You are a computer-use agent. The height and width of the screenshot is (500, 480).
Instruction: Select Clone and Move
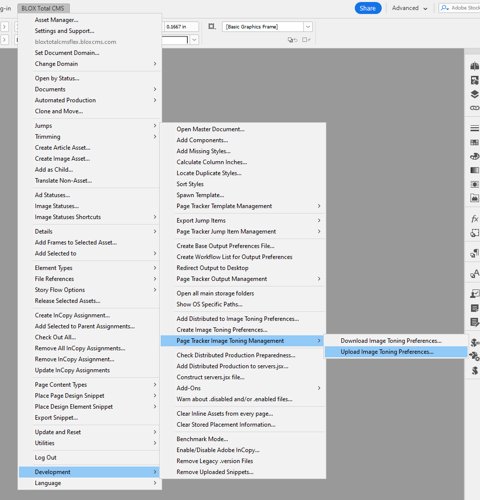tap(90, 111)
